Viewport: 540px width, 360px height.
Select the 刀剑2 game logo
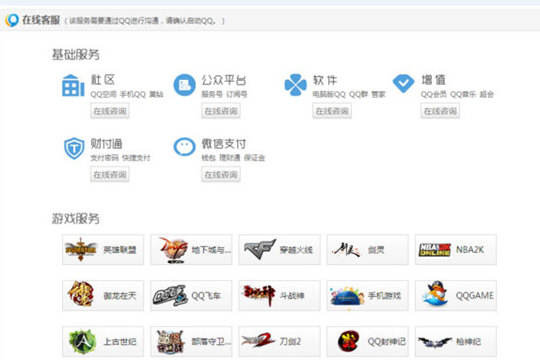[x=259, y=340]
